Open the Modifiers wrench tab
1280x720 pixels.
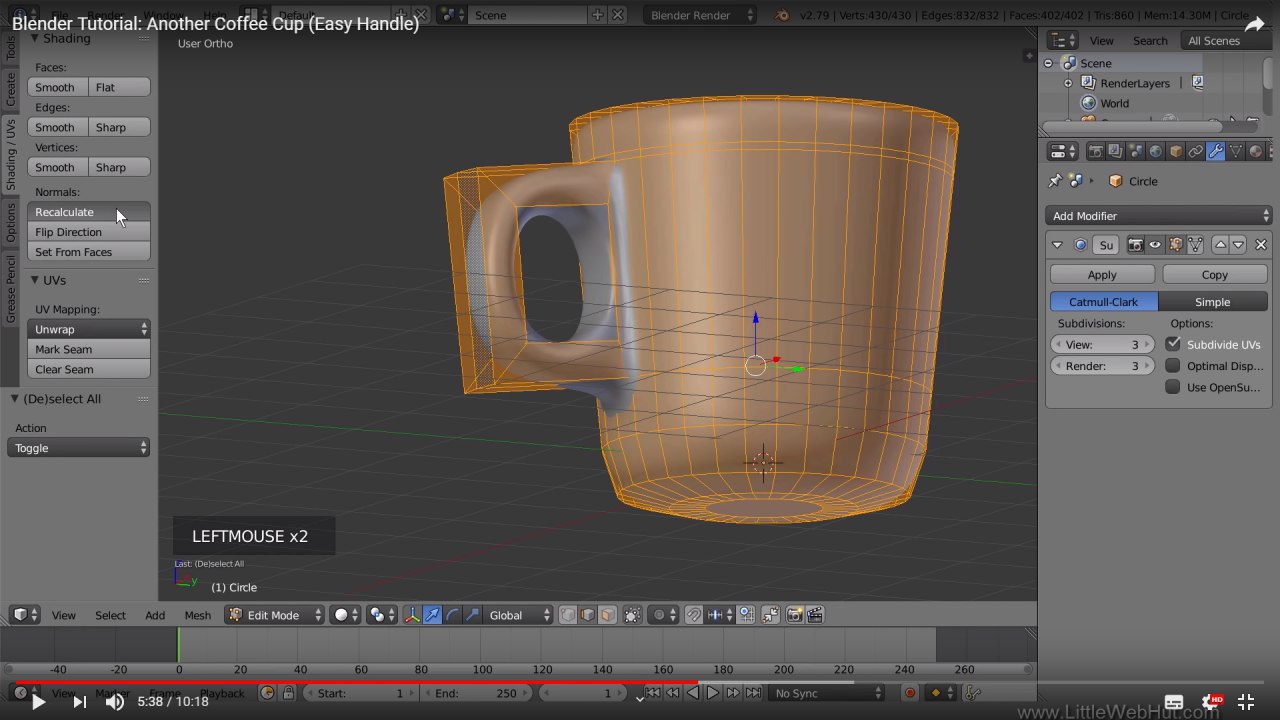(1216, 151)
